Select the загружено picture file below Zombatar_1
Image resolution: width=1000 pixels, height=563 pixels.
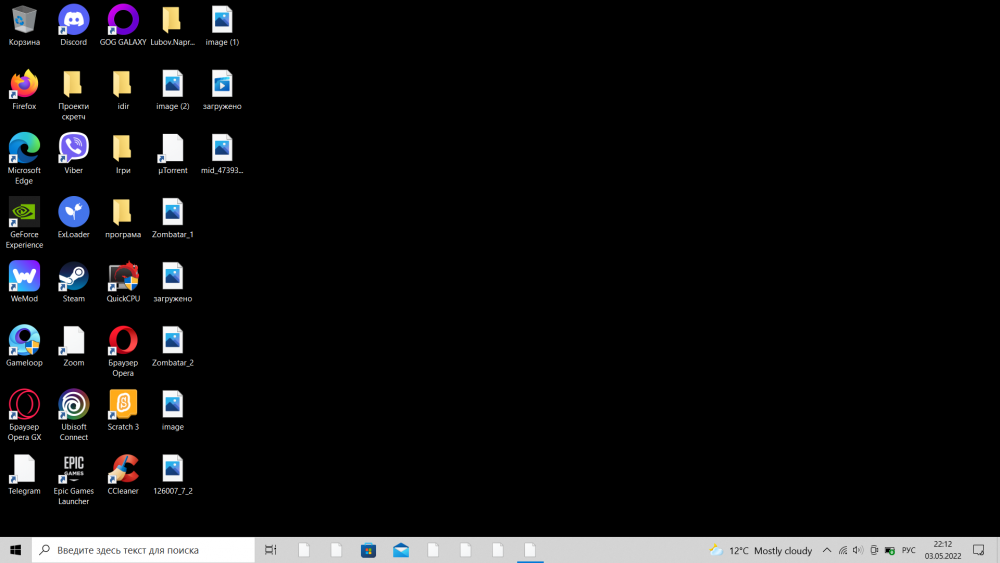tap(172, 282)
